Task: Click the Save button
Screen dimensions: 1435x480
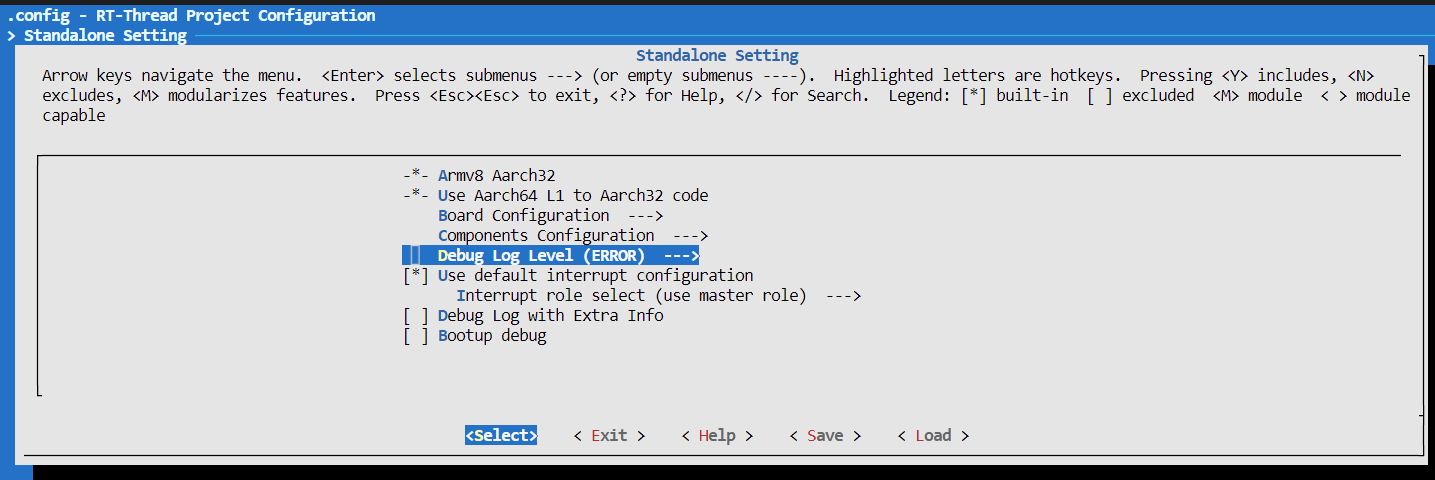Action: click(825, 436)
